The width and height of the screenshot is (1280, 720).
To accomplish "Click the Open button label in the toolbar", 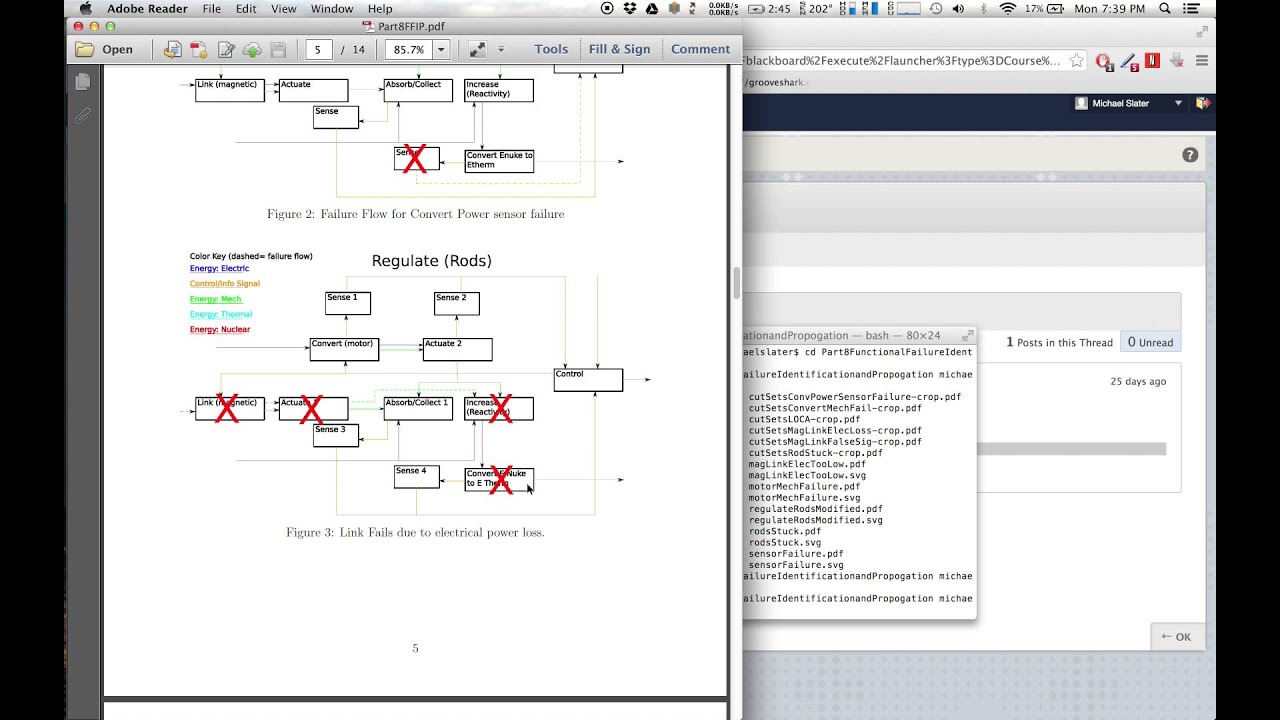I will 117,49.
